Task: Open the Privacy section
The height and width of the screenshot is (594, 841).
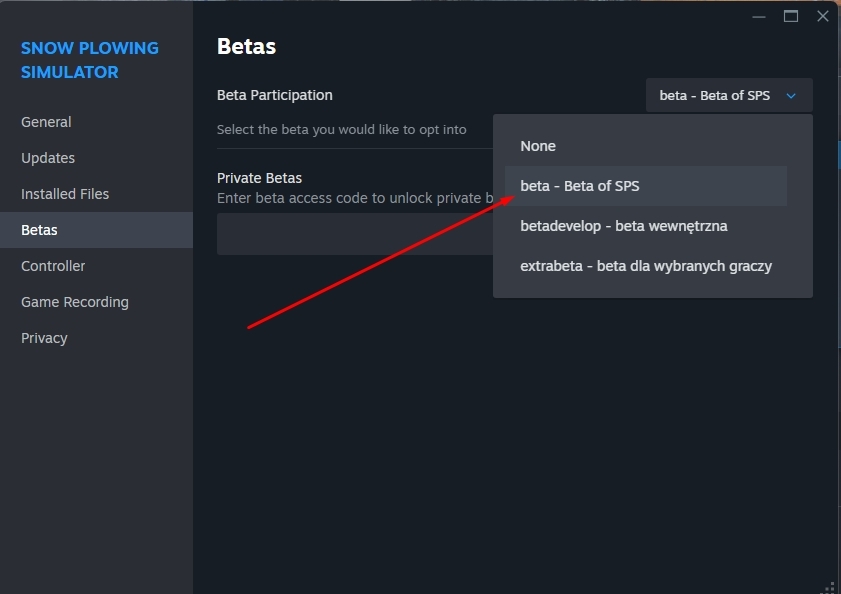Action: click(x=44, y=338)
